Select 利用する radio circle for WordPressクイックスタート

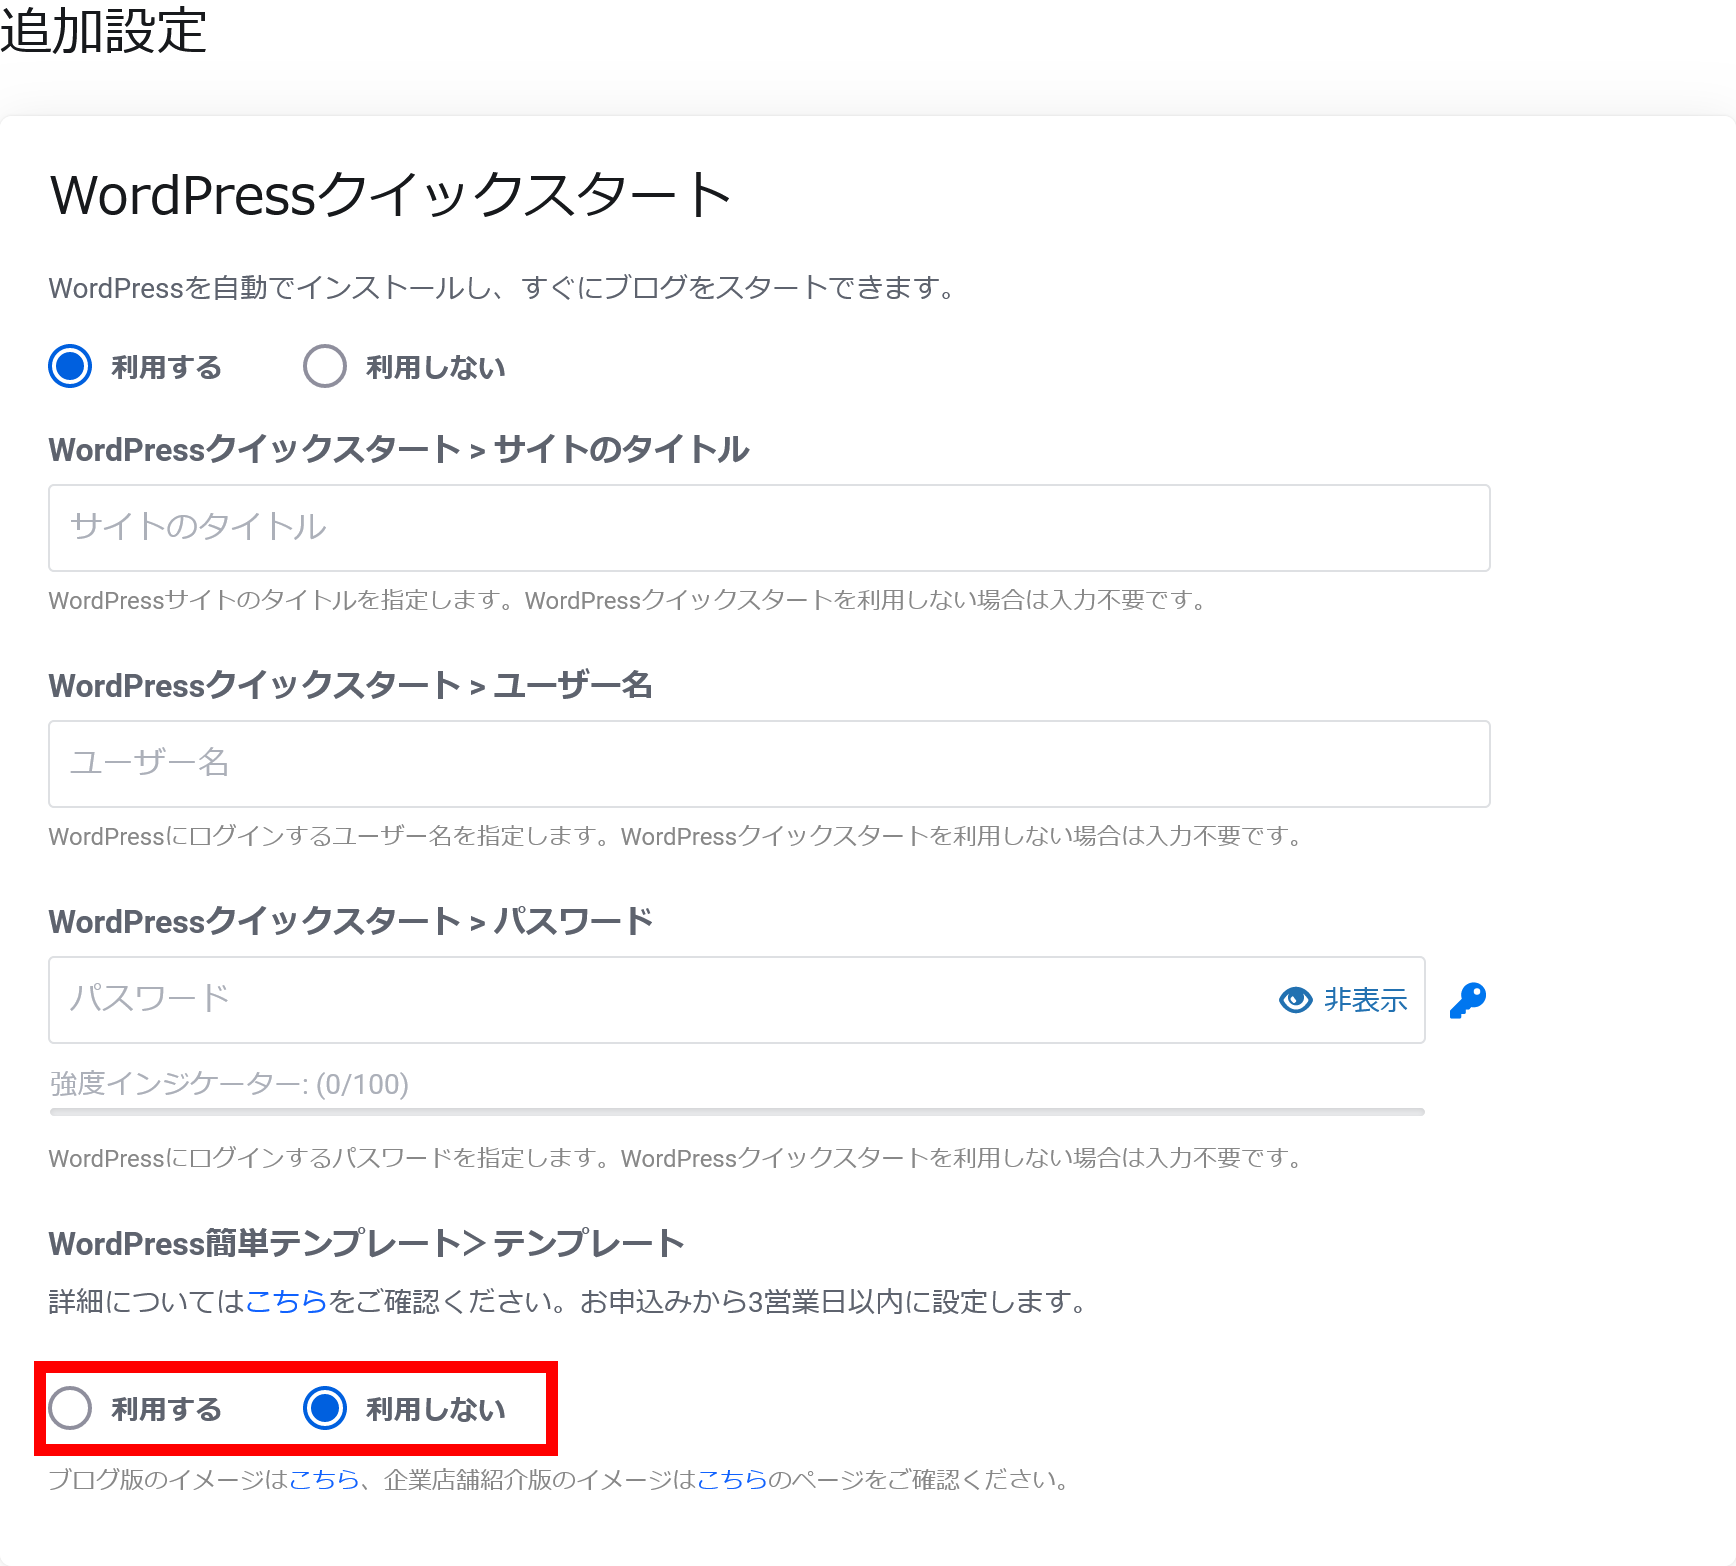pyautogui.click(x=70, y=366)
